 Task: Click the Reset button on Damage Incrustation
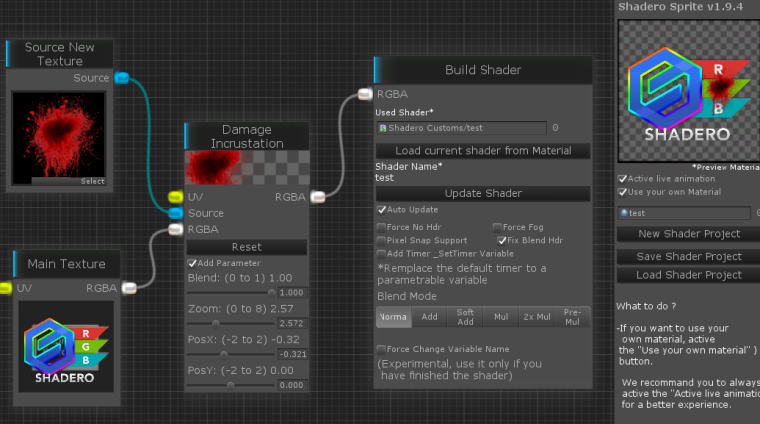click(247, 247)
